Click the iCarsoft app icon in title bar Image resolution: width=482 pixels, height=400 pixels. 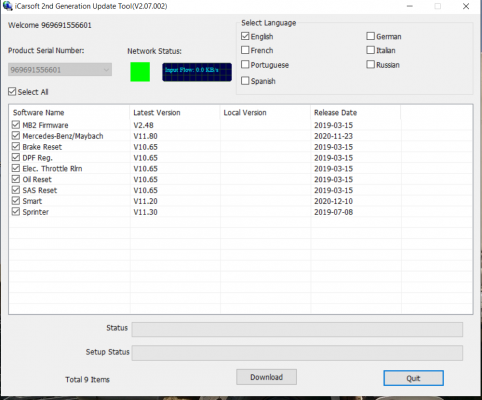(7, 6)
